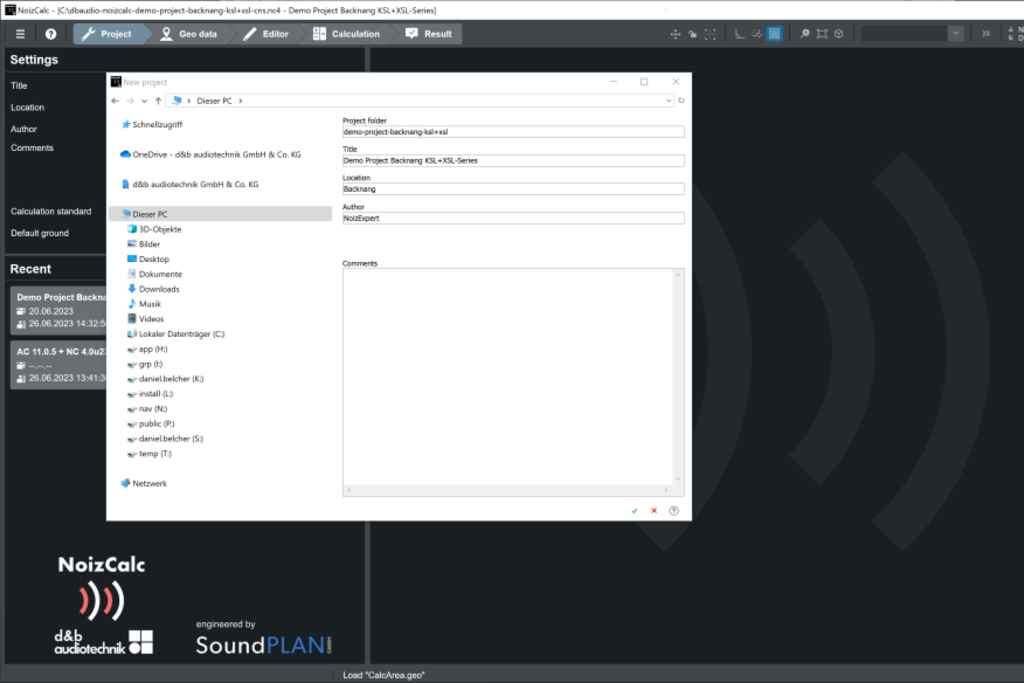Select the install (L:) network drive
The image size is (1024, 683).
coord(150,394)
